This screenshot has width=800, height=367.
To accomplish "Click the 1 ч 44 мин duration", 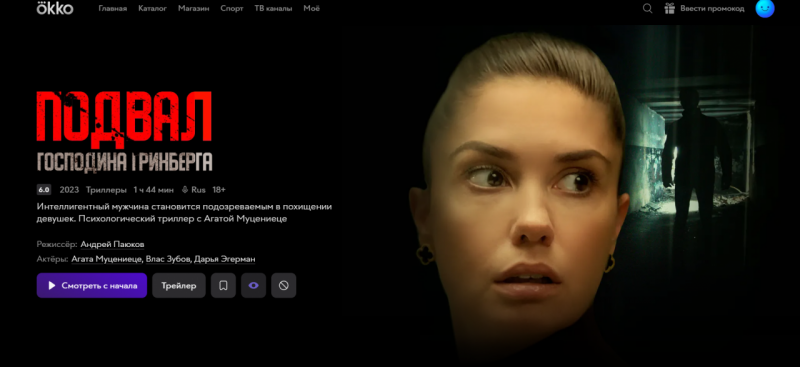I will click(154, 190).
